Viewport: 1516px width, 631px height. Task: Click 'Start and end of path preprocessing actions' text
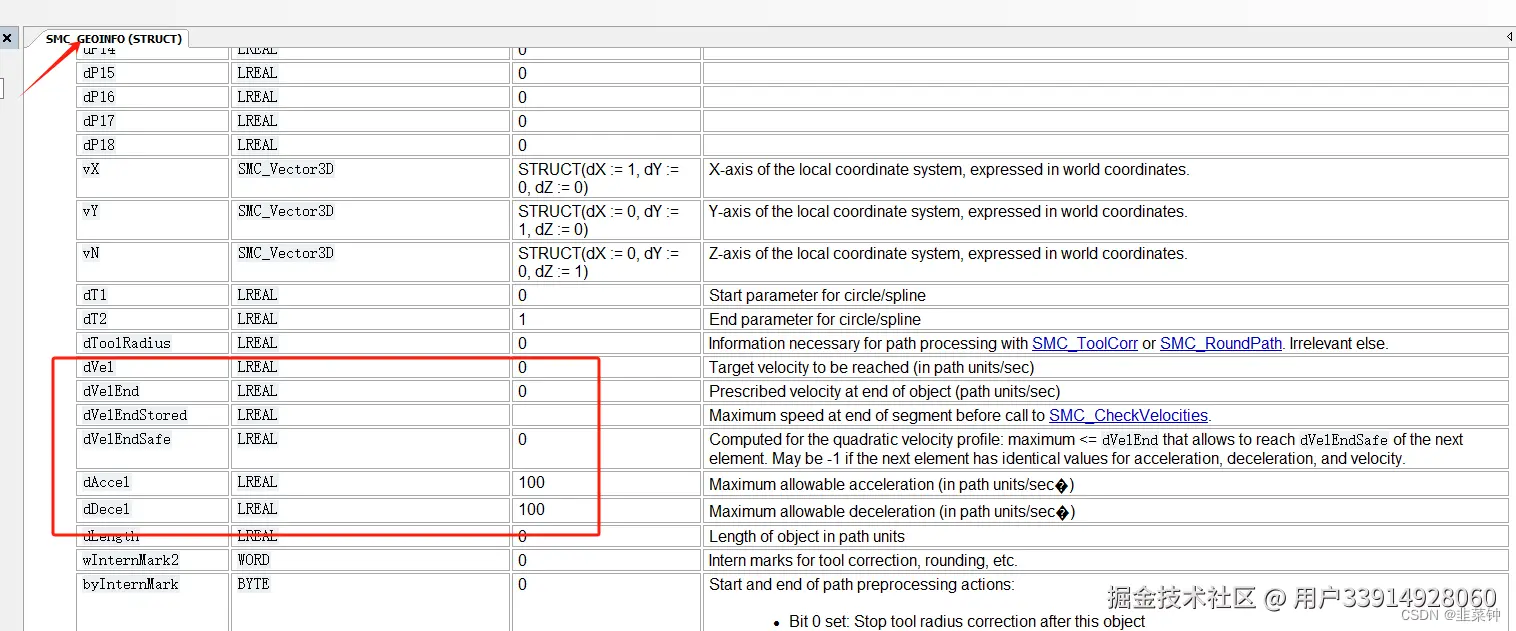(x=862, y=584)
